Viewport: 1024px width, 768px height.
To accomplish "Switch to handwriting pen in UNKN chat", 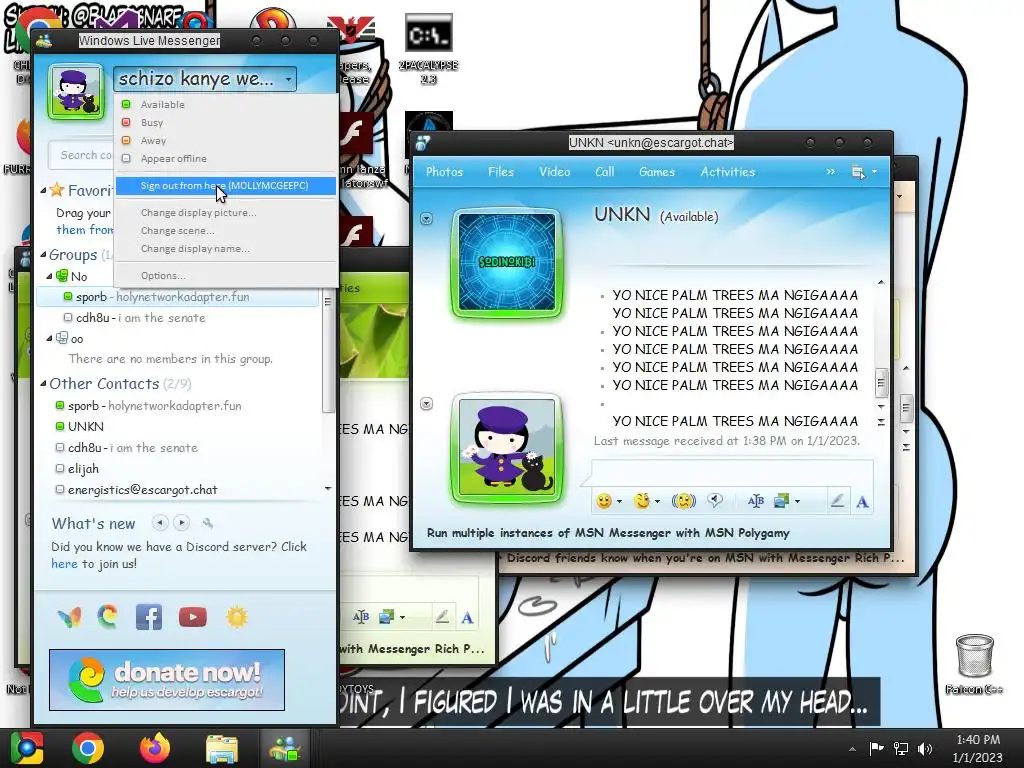I will pyautogui.click(x=837, y=501).
